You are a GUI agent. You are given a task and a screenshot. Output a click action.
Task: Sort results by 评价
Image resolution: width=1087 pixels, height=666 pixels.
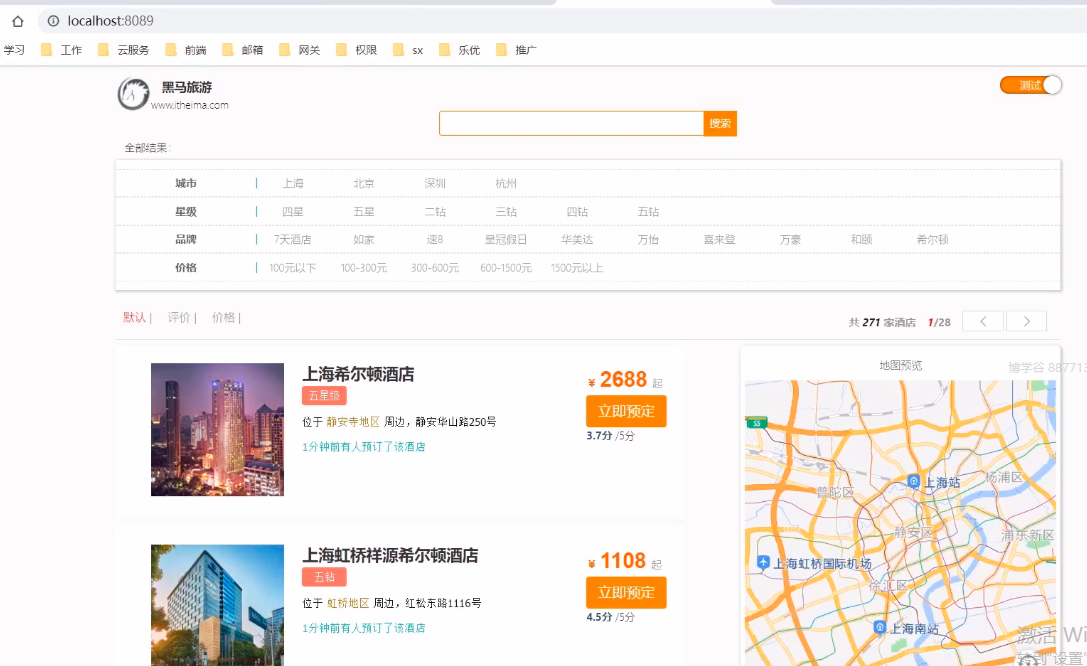point(179,317)
